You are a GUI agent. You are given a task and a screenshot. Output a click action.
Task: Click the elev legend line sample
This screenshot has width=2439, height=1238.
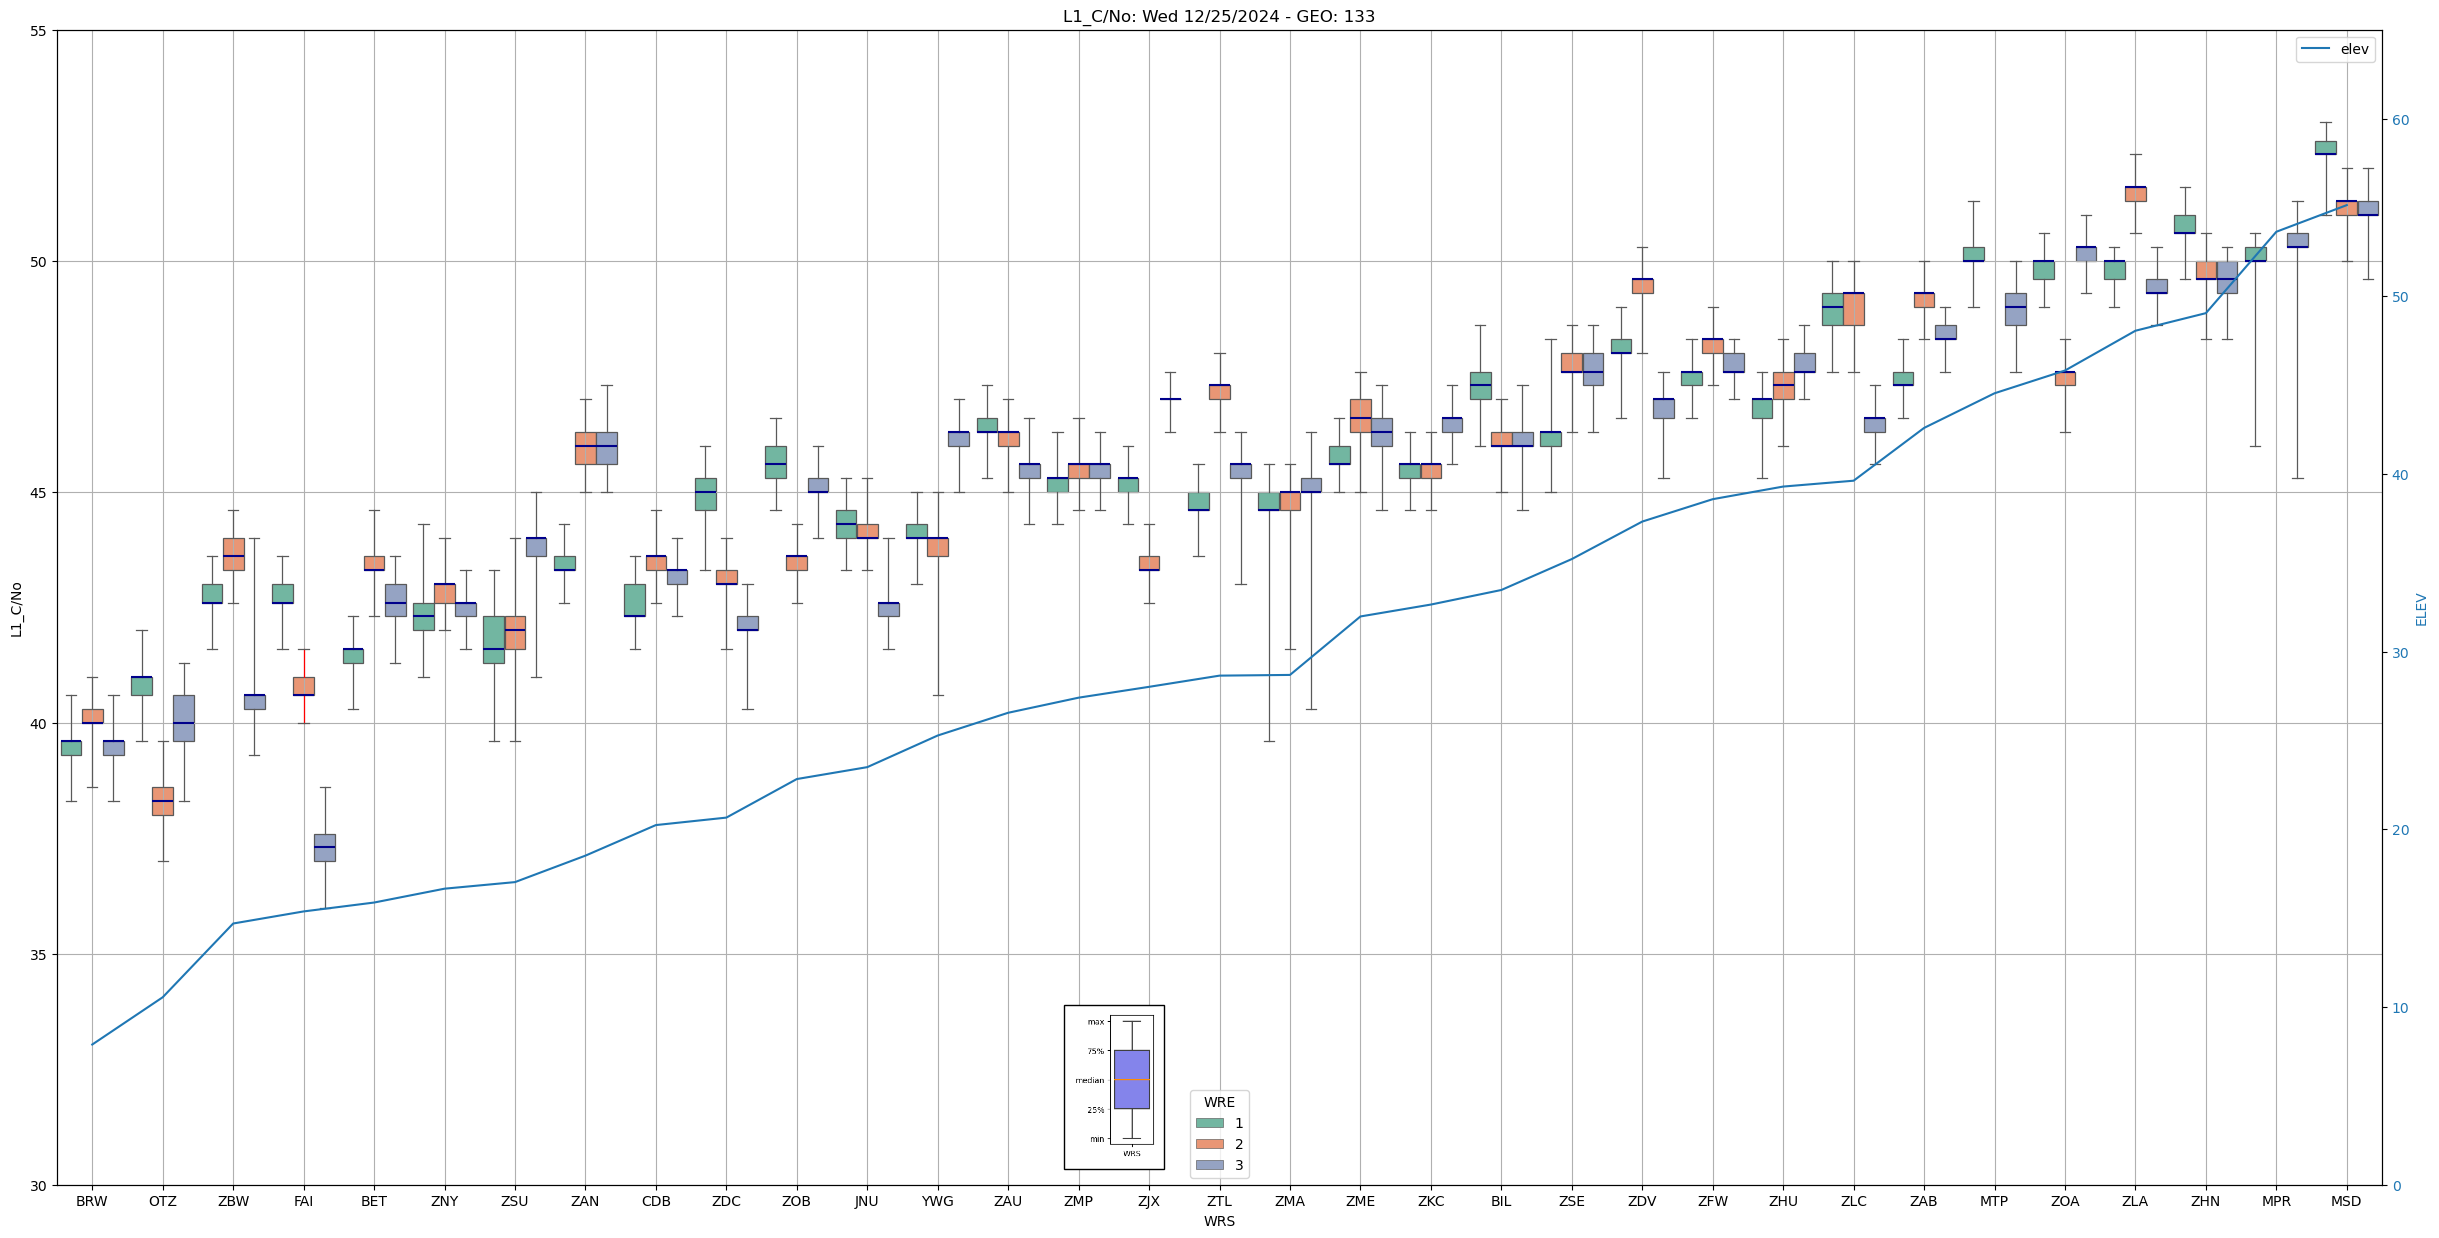click(2315, 49)
